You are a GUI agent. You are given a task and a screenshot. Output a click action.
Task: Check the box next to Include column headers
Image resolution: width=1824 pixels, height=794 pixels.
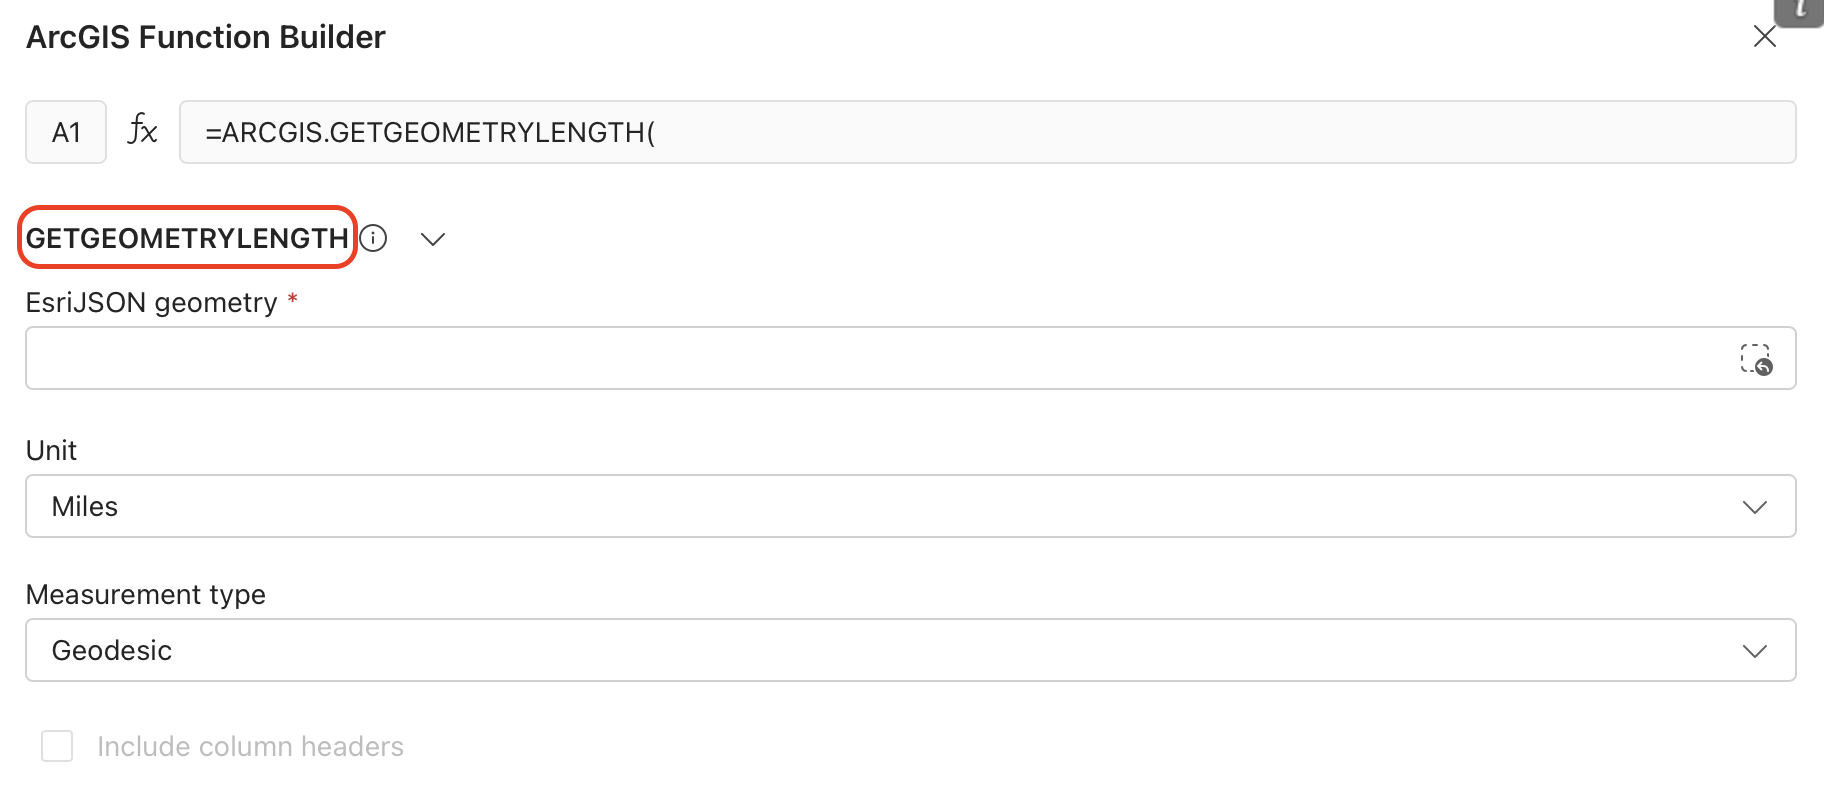pos(57,745)
